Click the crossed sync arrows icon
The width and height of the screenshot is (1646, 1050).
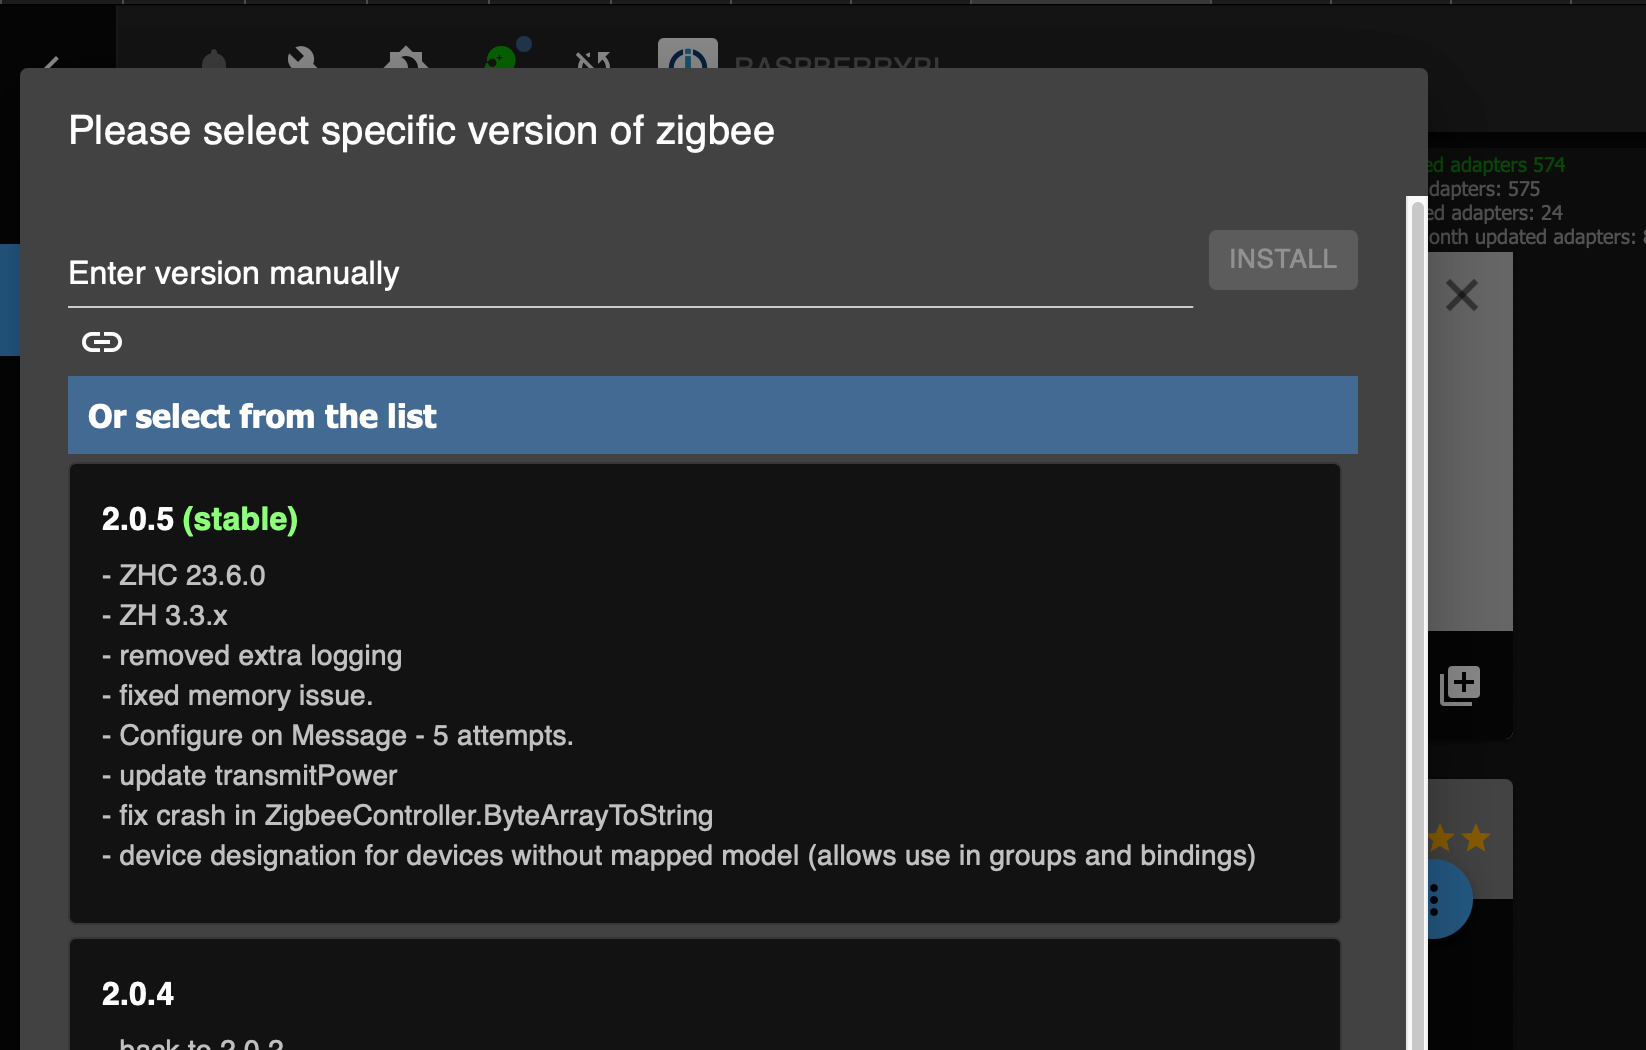(593, 61)
